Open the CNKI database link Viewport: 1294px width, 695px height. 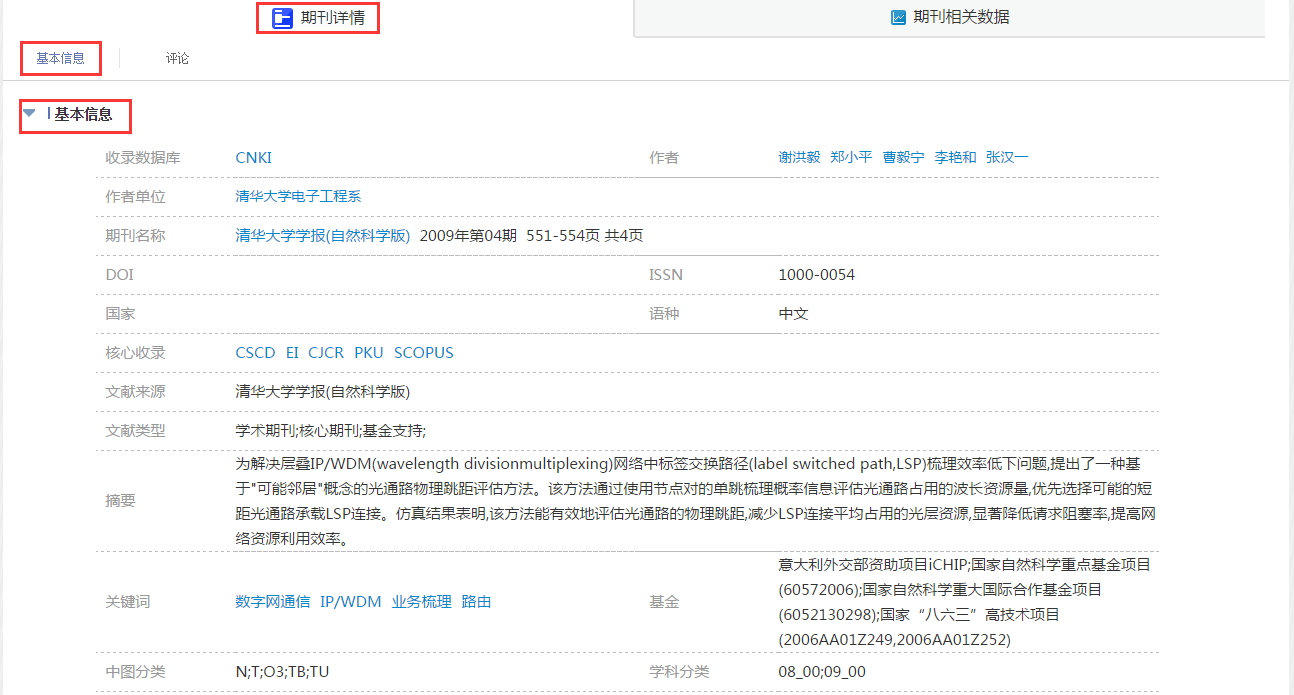[253, 158]
